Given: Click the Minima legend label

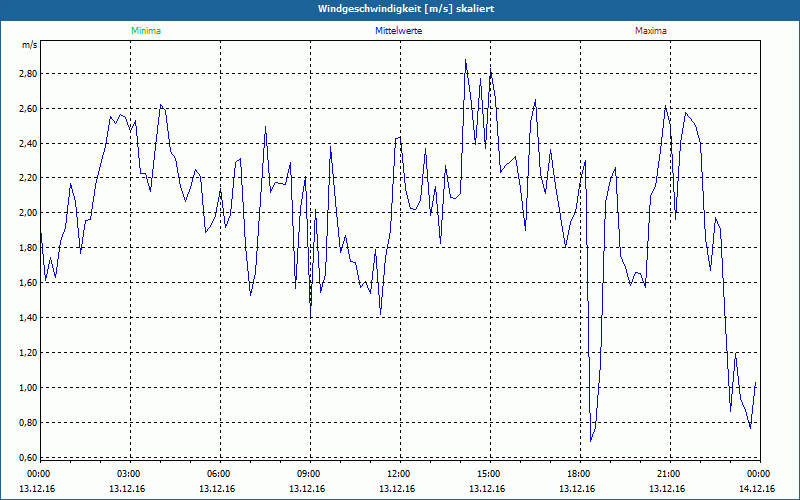Looking at the screenshot, I should (x=146, y=31).
